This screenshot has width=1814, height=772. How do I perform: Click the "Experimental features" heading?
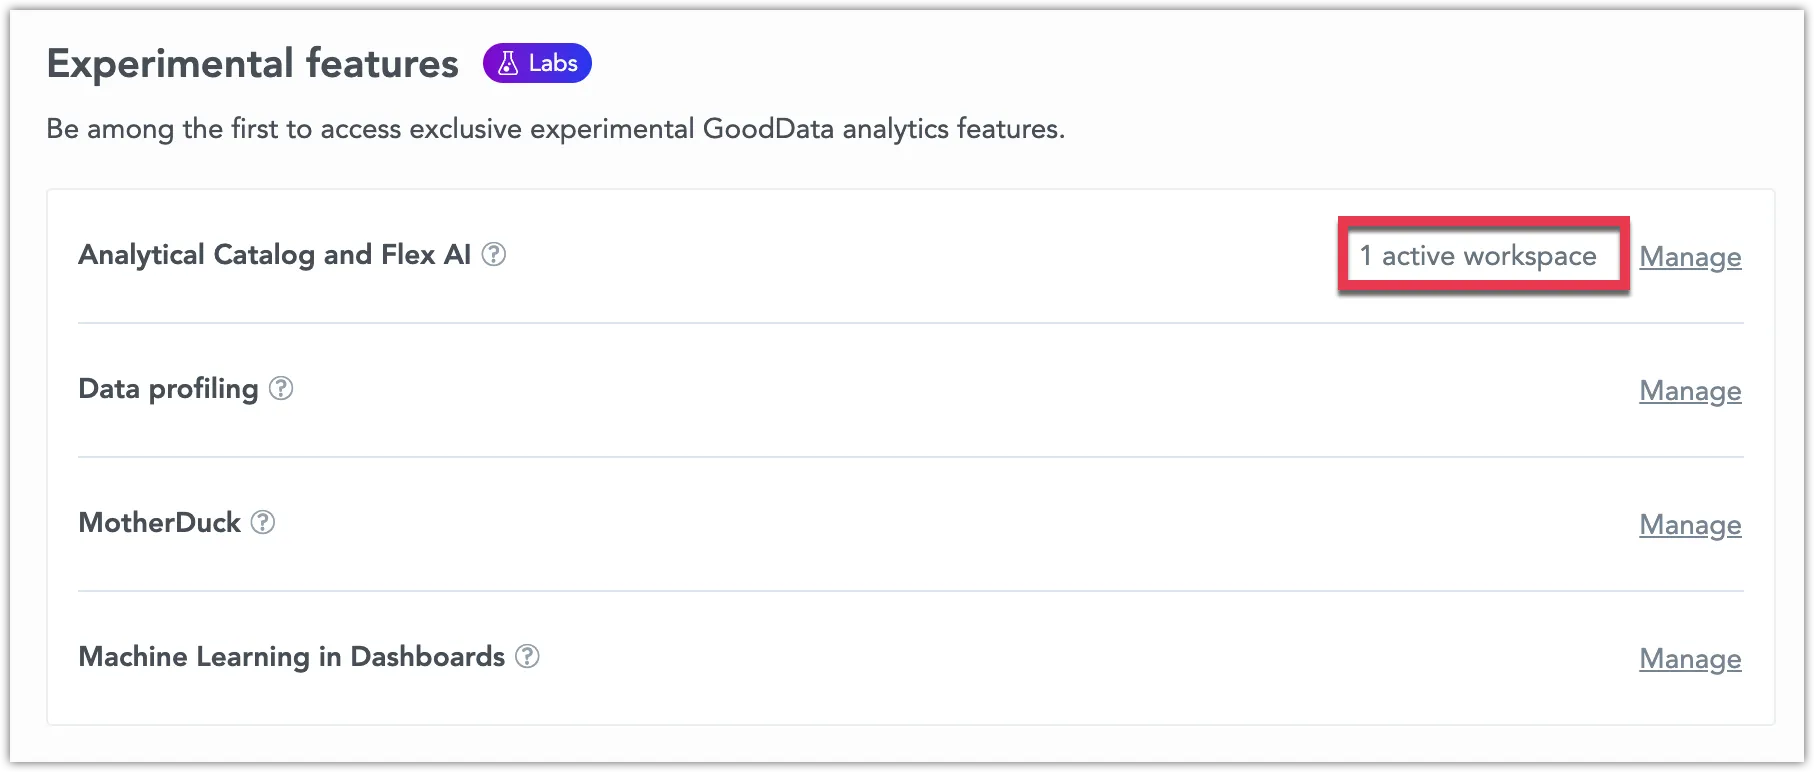point(253,62)
